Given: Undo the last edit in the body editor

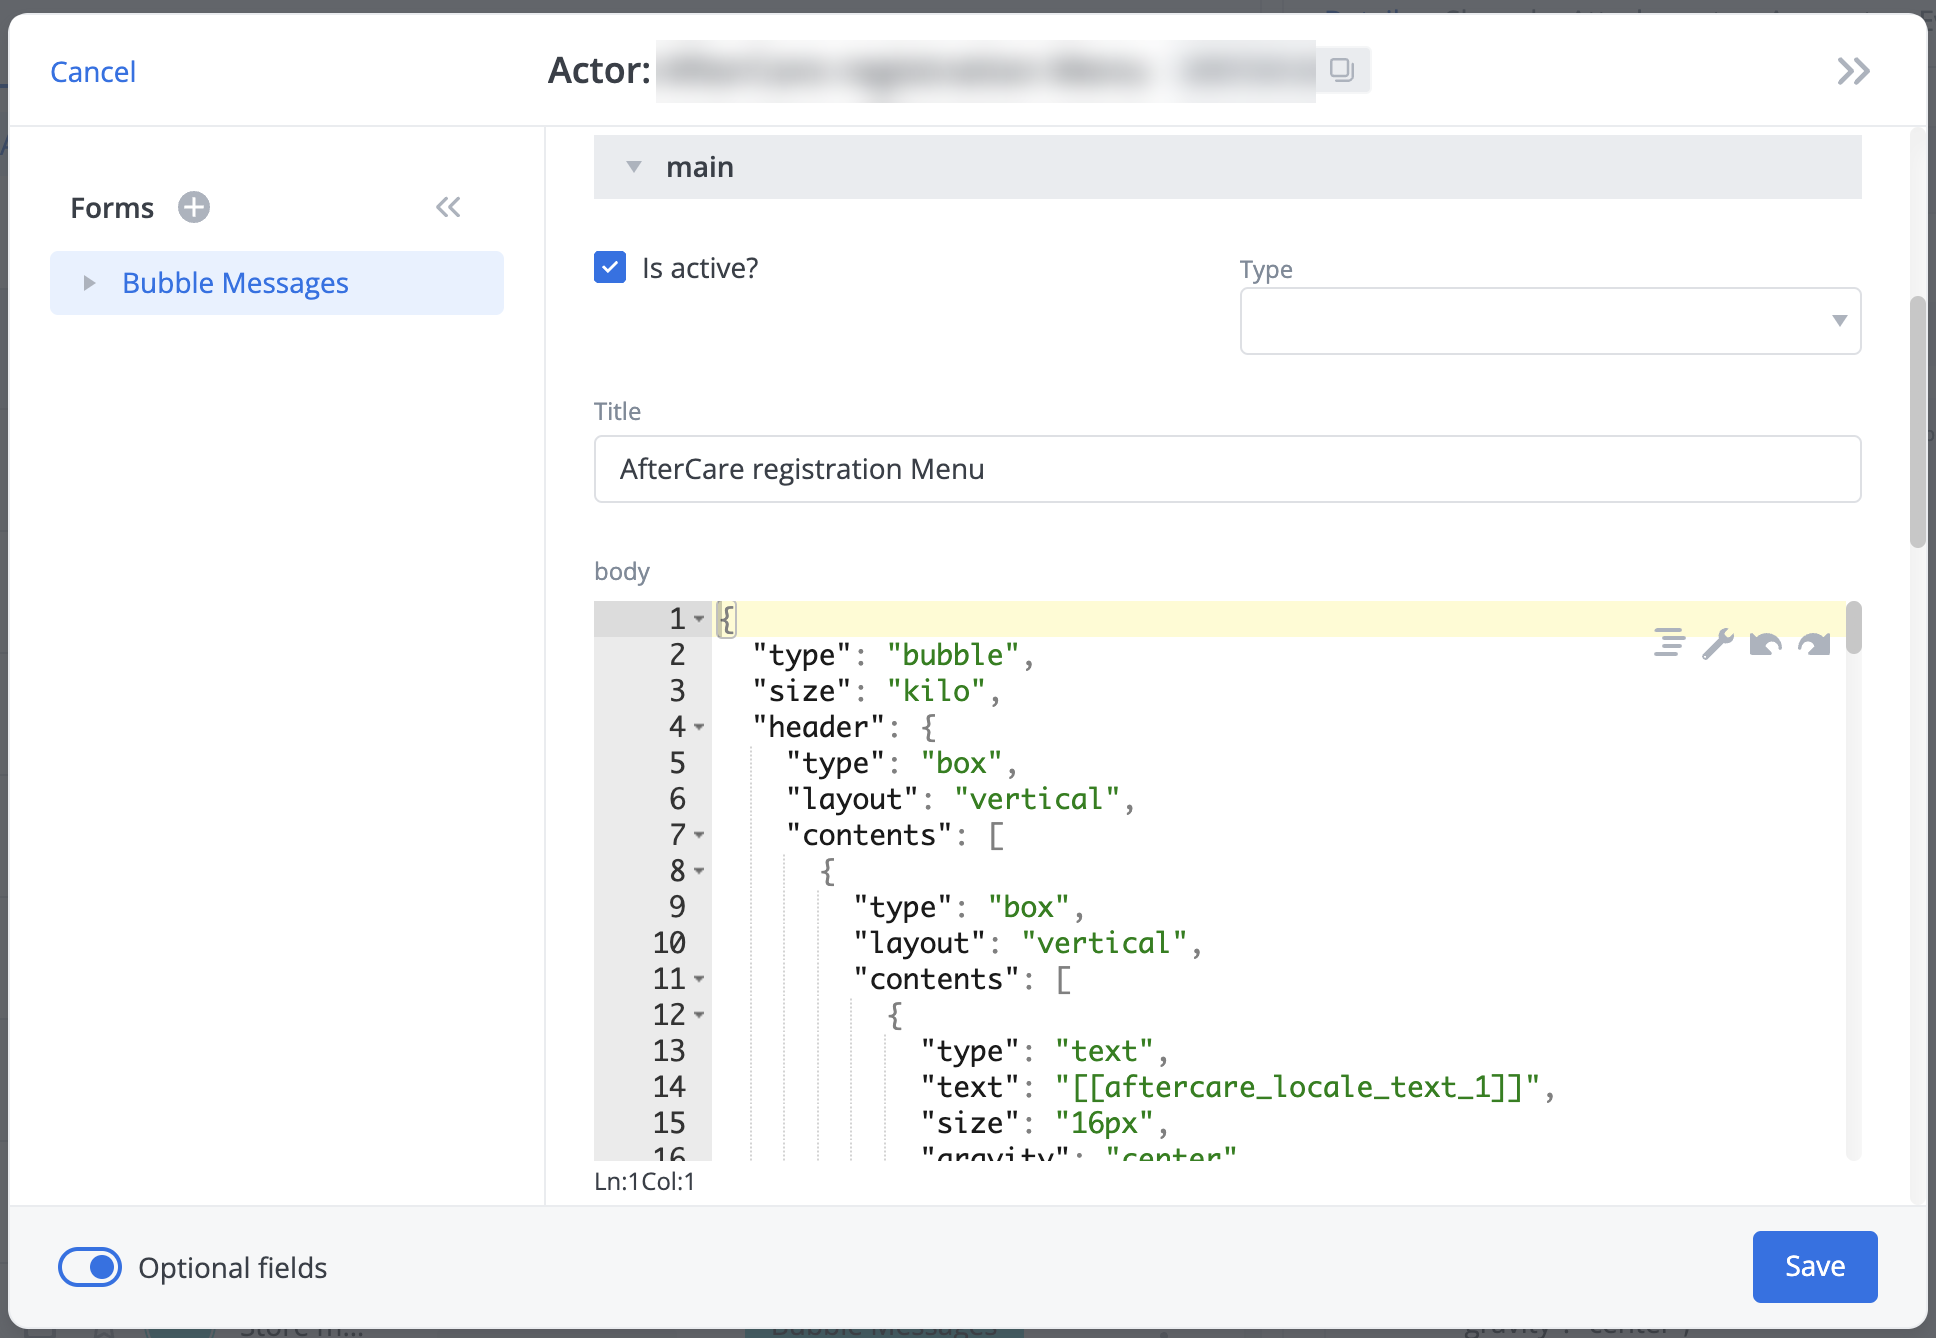Looking at the screenshot, I should pyautogui.click(x=1766, y=643).
